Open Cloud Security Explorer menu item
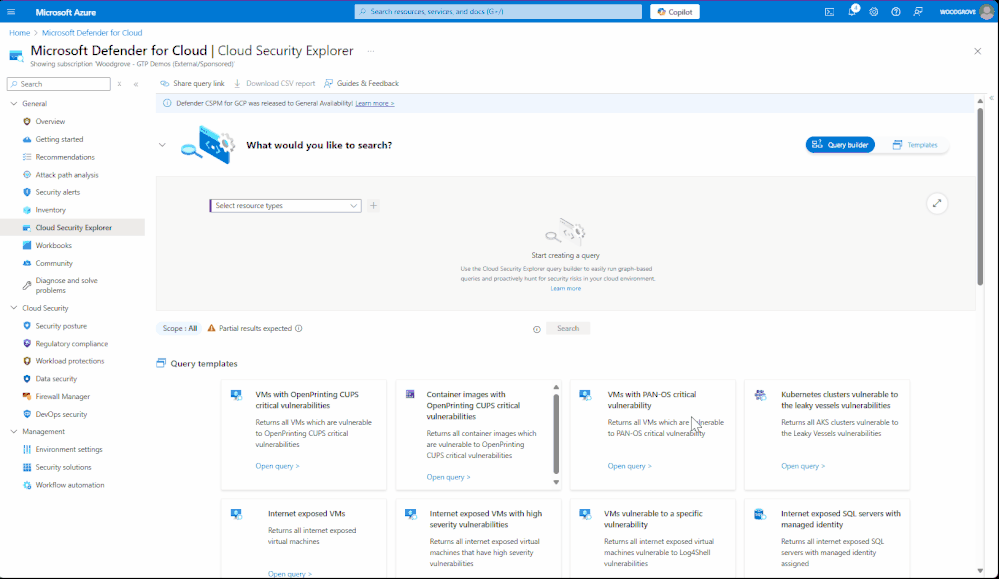999x579 pixels. [x=73, y=227]
